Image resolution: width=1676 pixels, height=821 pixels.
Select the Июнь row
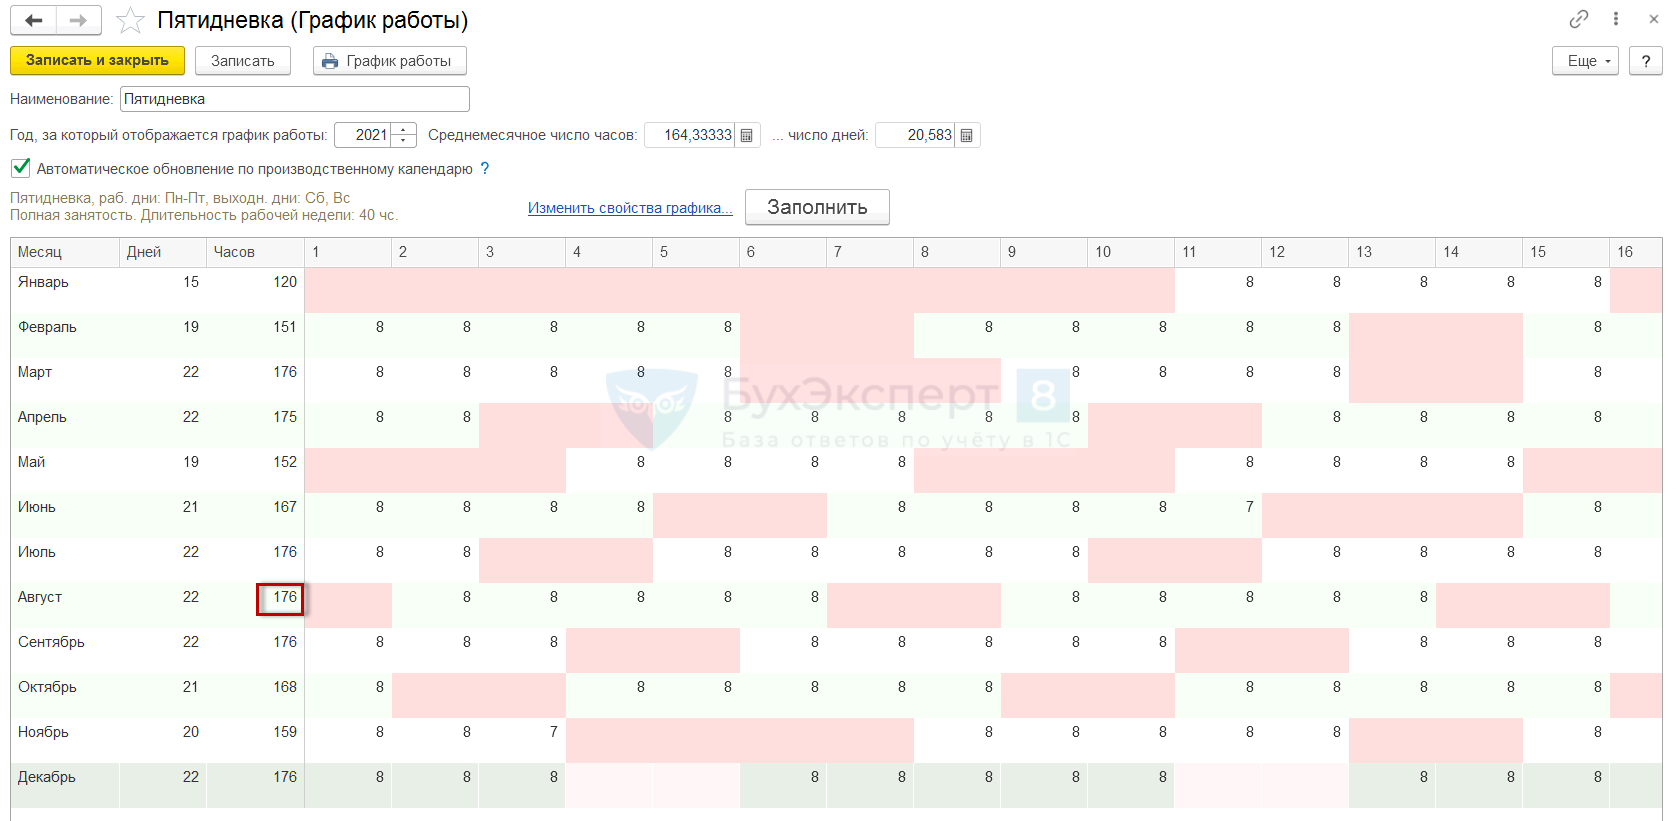point(836,515)
